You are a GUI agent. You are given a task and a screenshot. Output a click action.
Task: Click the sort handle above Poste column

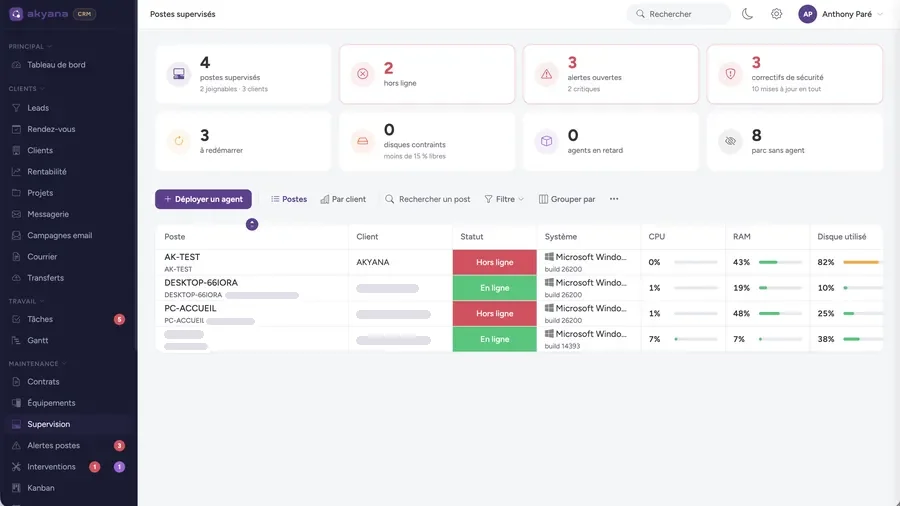click(252, 224)
